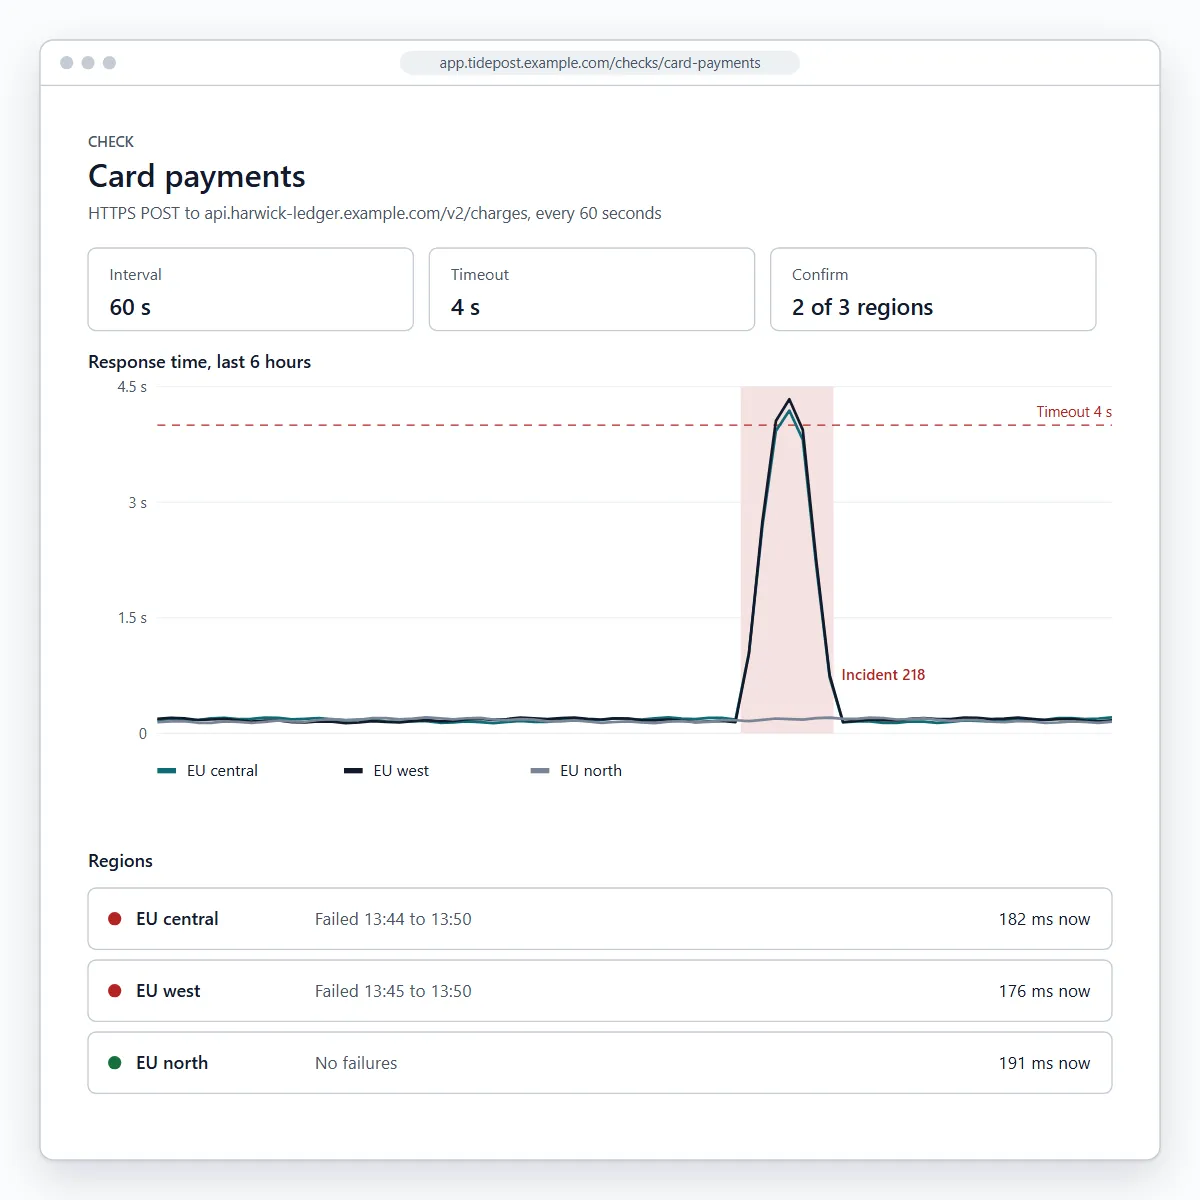Open the Interval 60 s card

coord(251,289)
